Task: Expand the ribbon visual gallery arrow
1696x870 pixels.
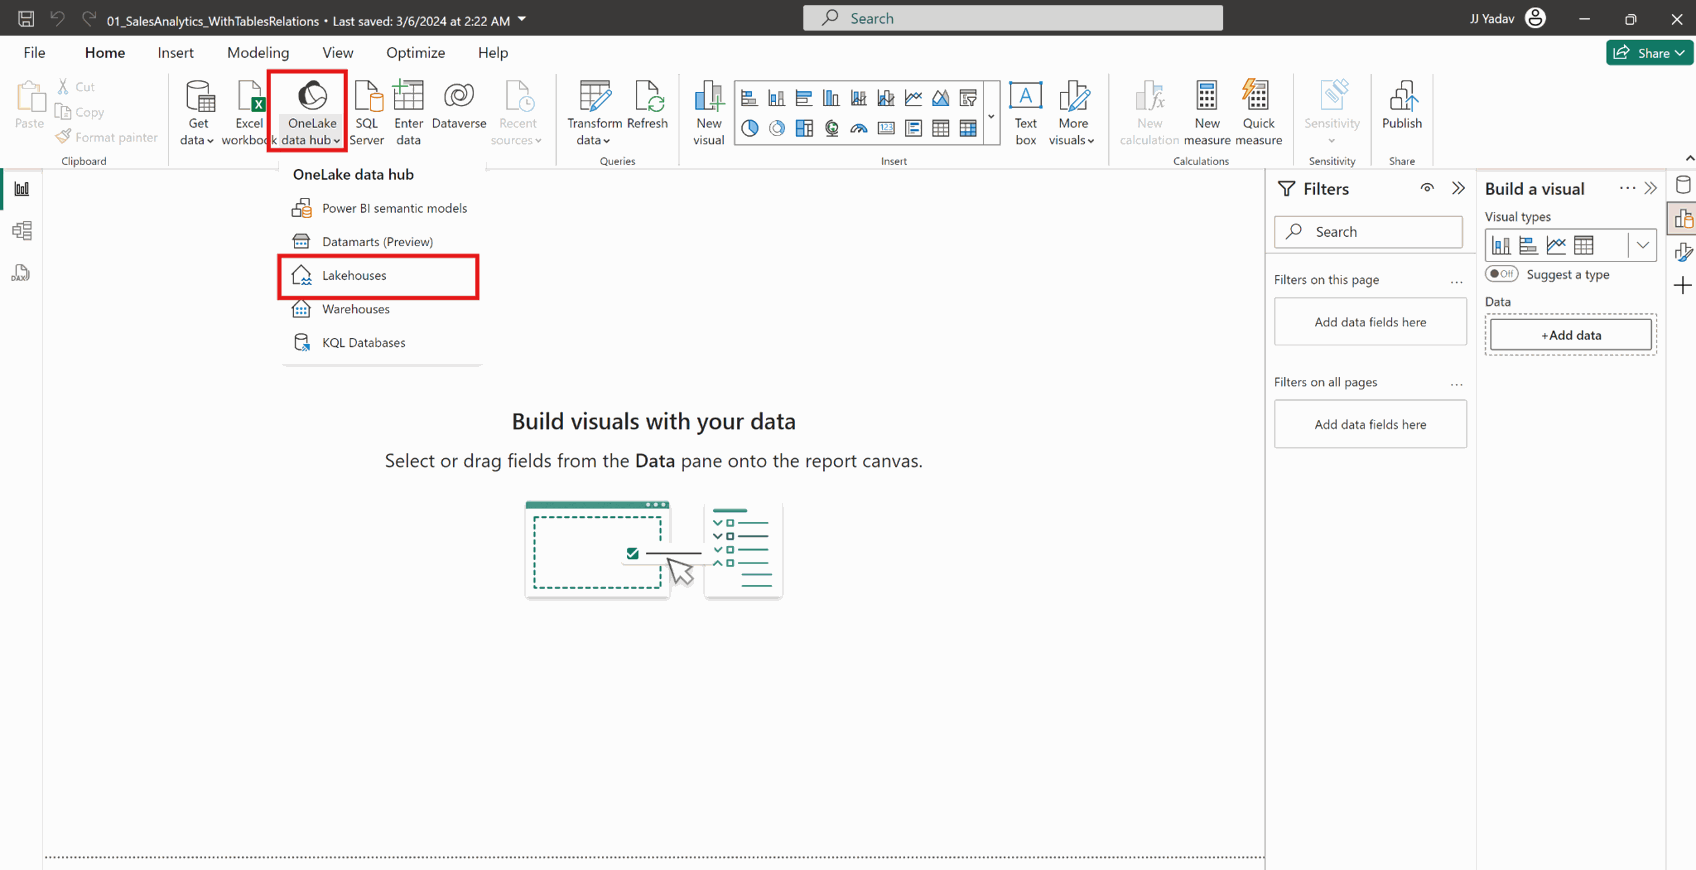Action: click(991, 115)
